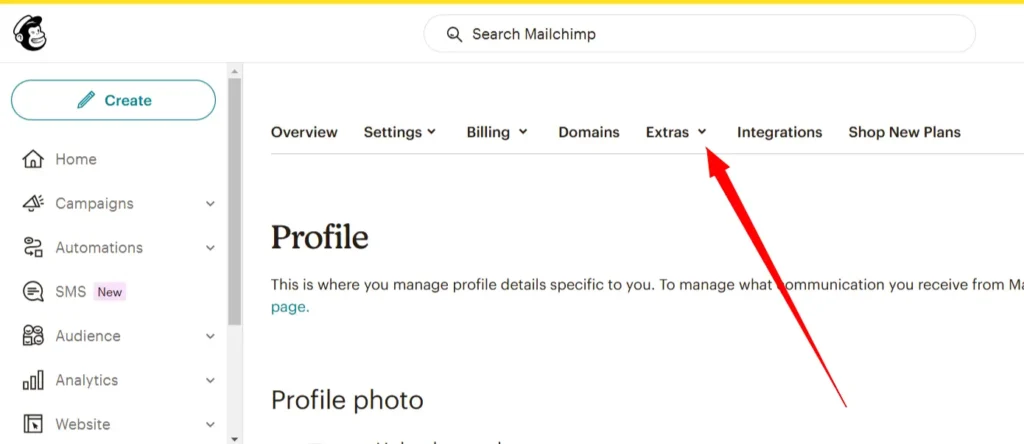Viewport: 1024px width, 444px height.
Task: Expand the Analytics sidebar chevron
Action: tap(210, 380)
